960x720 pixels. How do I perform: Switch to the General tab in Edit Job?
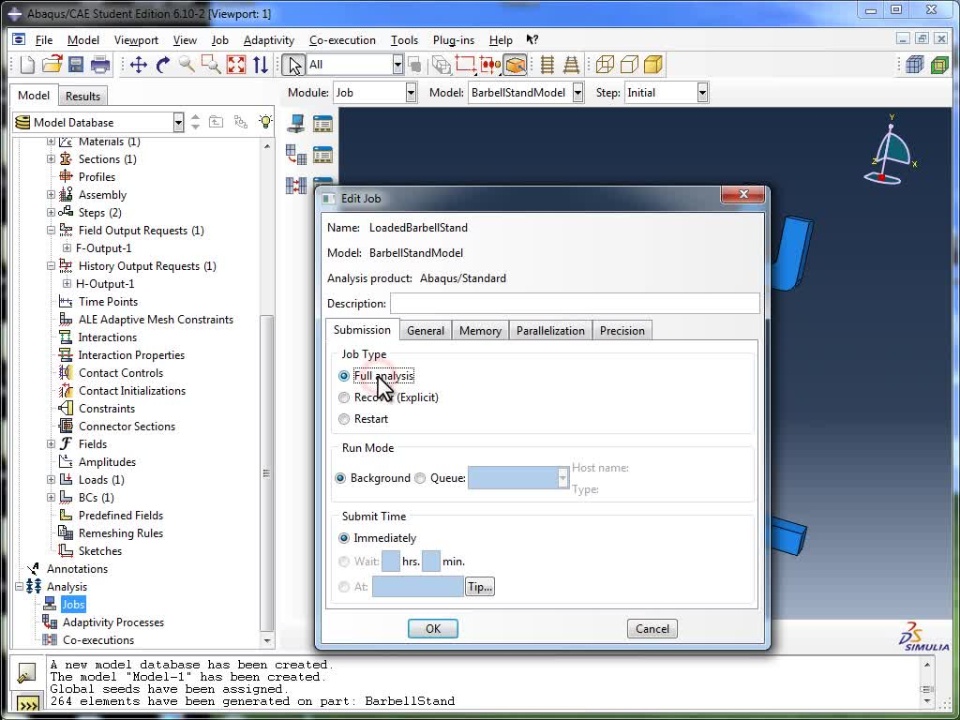pos(426,331)
